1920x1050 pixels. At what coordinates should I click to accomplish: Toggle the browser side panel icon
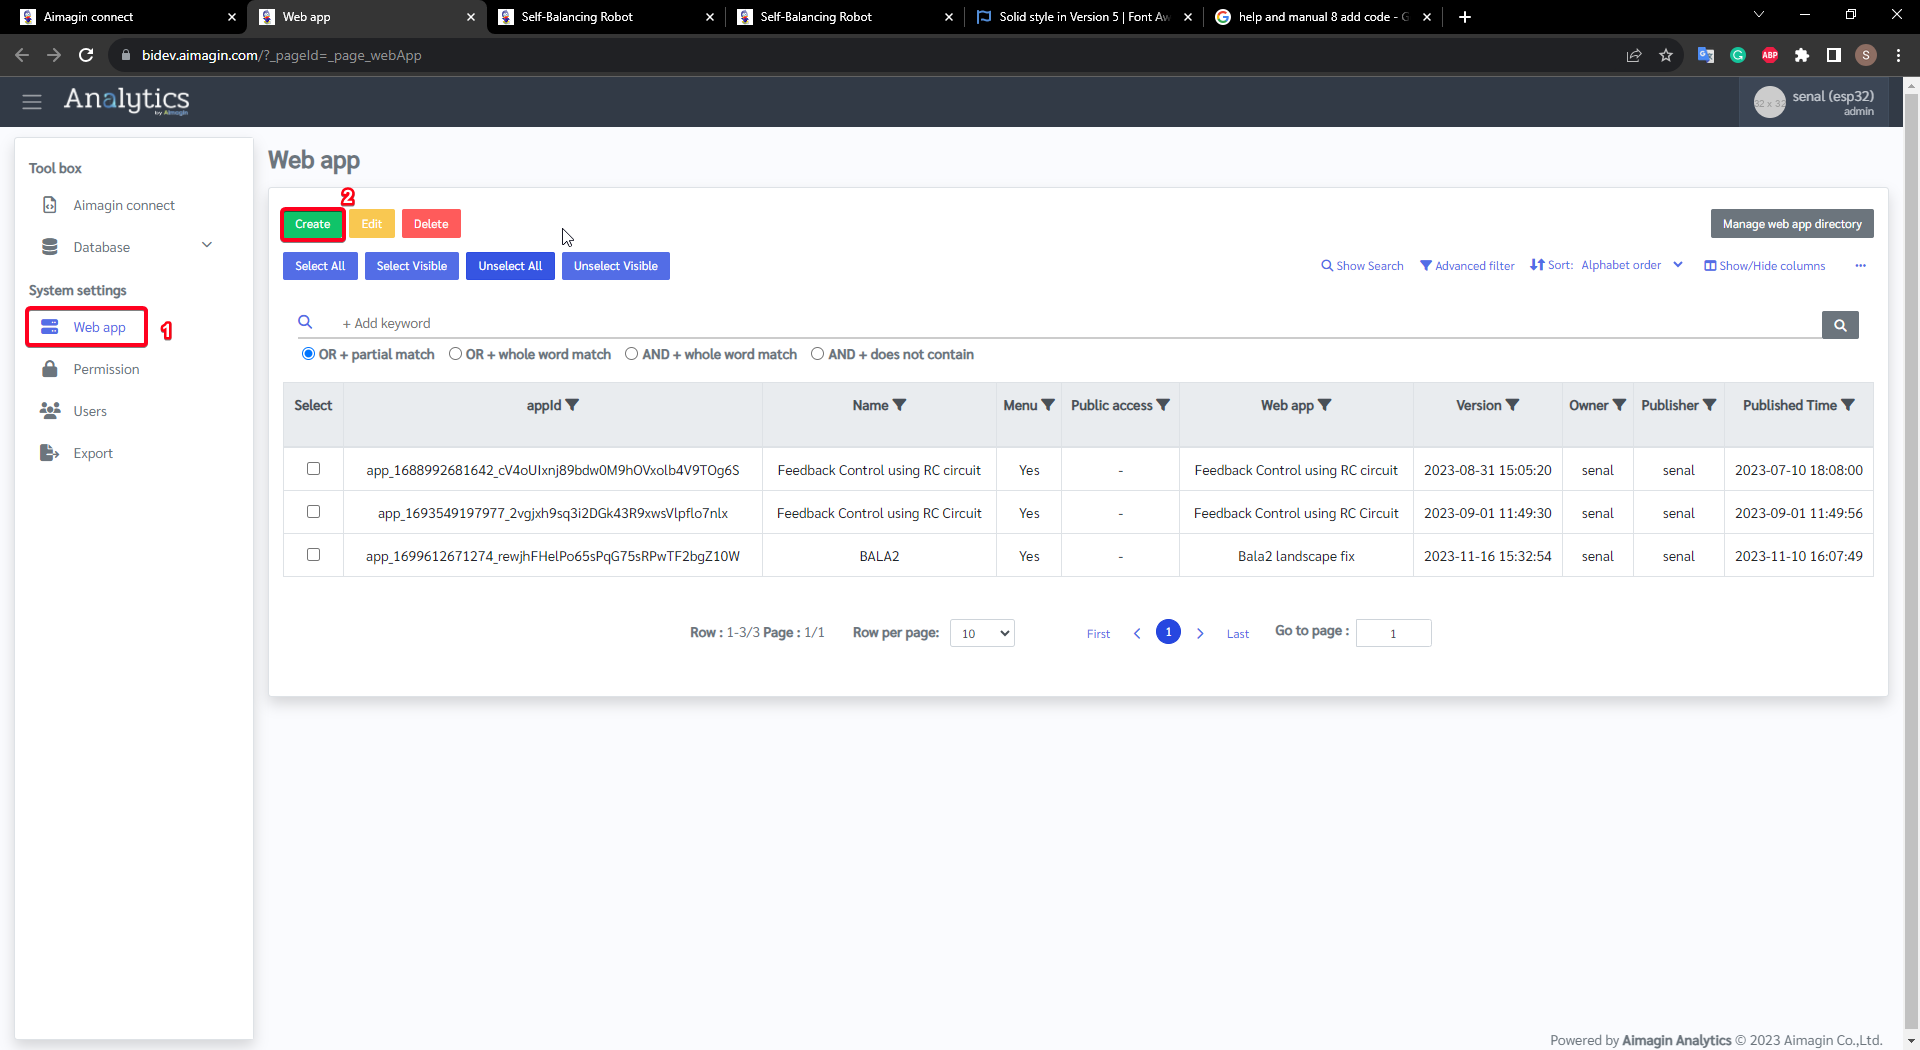(1834, 55)
